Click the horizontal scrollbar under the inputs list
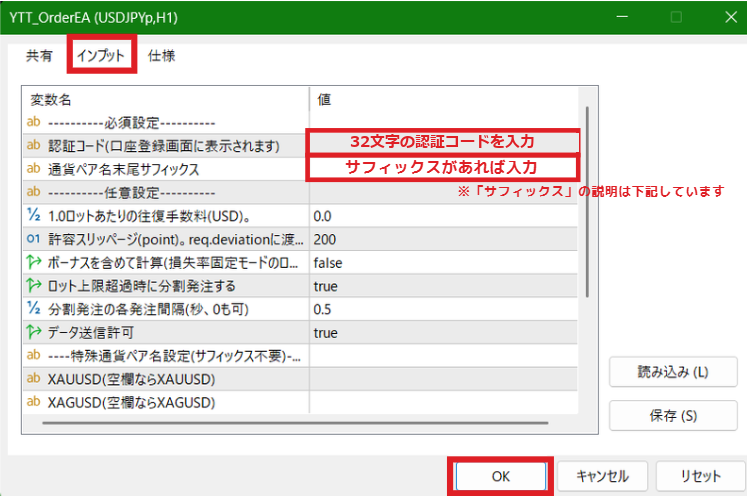Screen dimensions: 747x496 tap(295, 423)
